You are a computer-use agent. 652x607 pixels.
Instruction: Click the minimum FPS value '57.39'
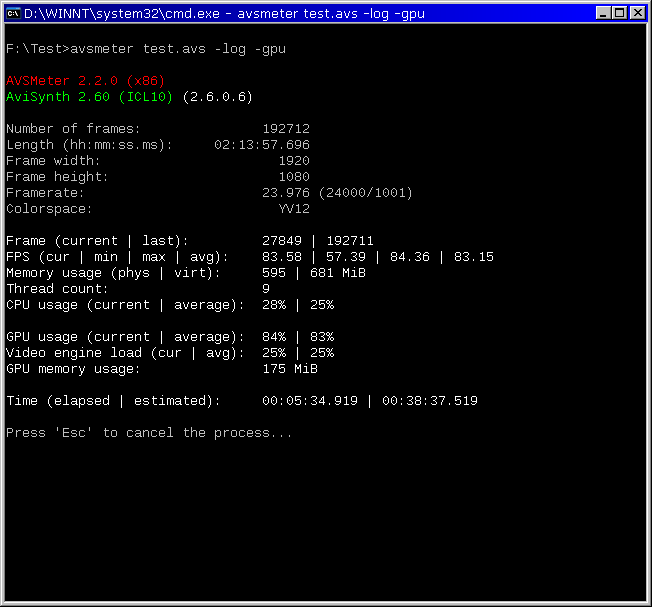346,257
